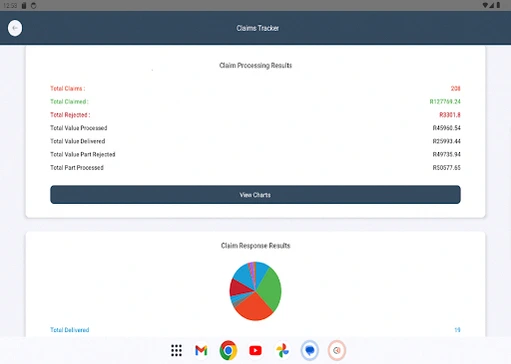This screenshot has height=364, width=511.
Task: Click the R45960.54 processed value
Action: pos(446,128)
